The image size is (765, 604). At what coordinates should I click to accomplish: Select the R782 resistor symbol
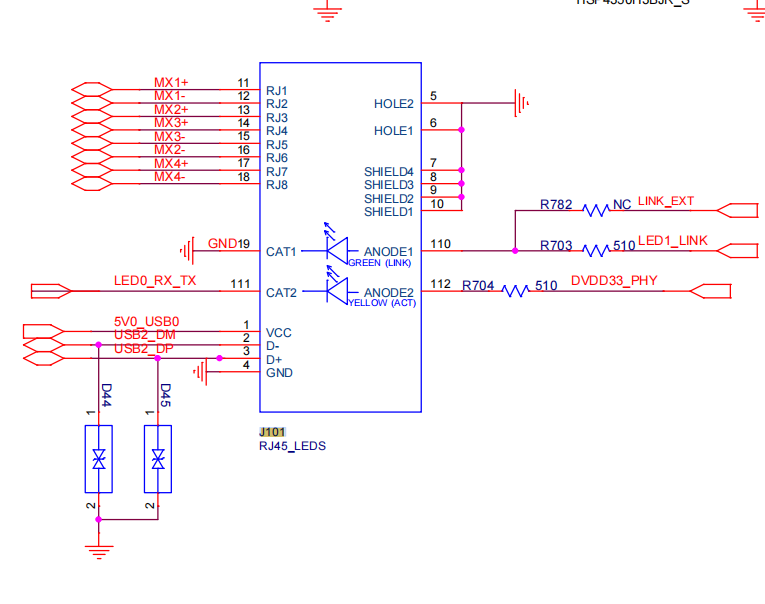596,210
